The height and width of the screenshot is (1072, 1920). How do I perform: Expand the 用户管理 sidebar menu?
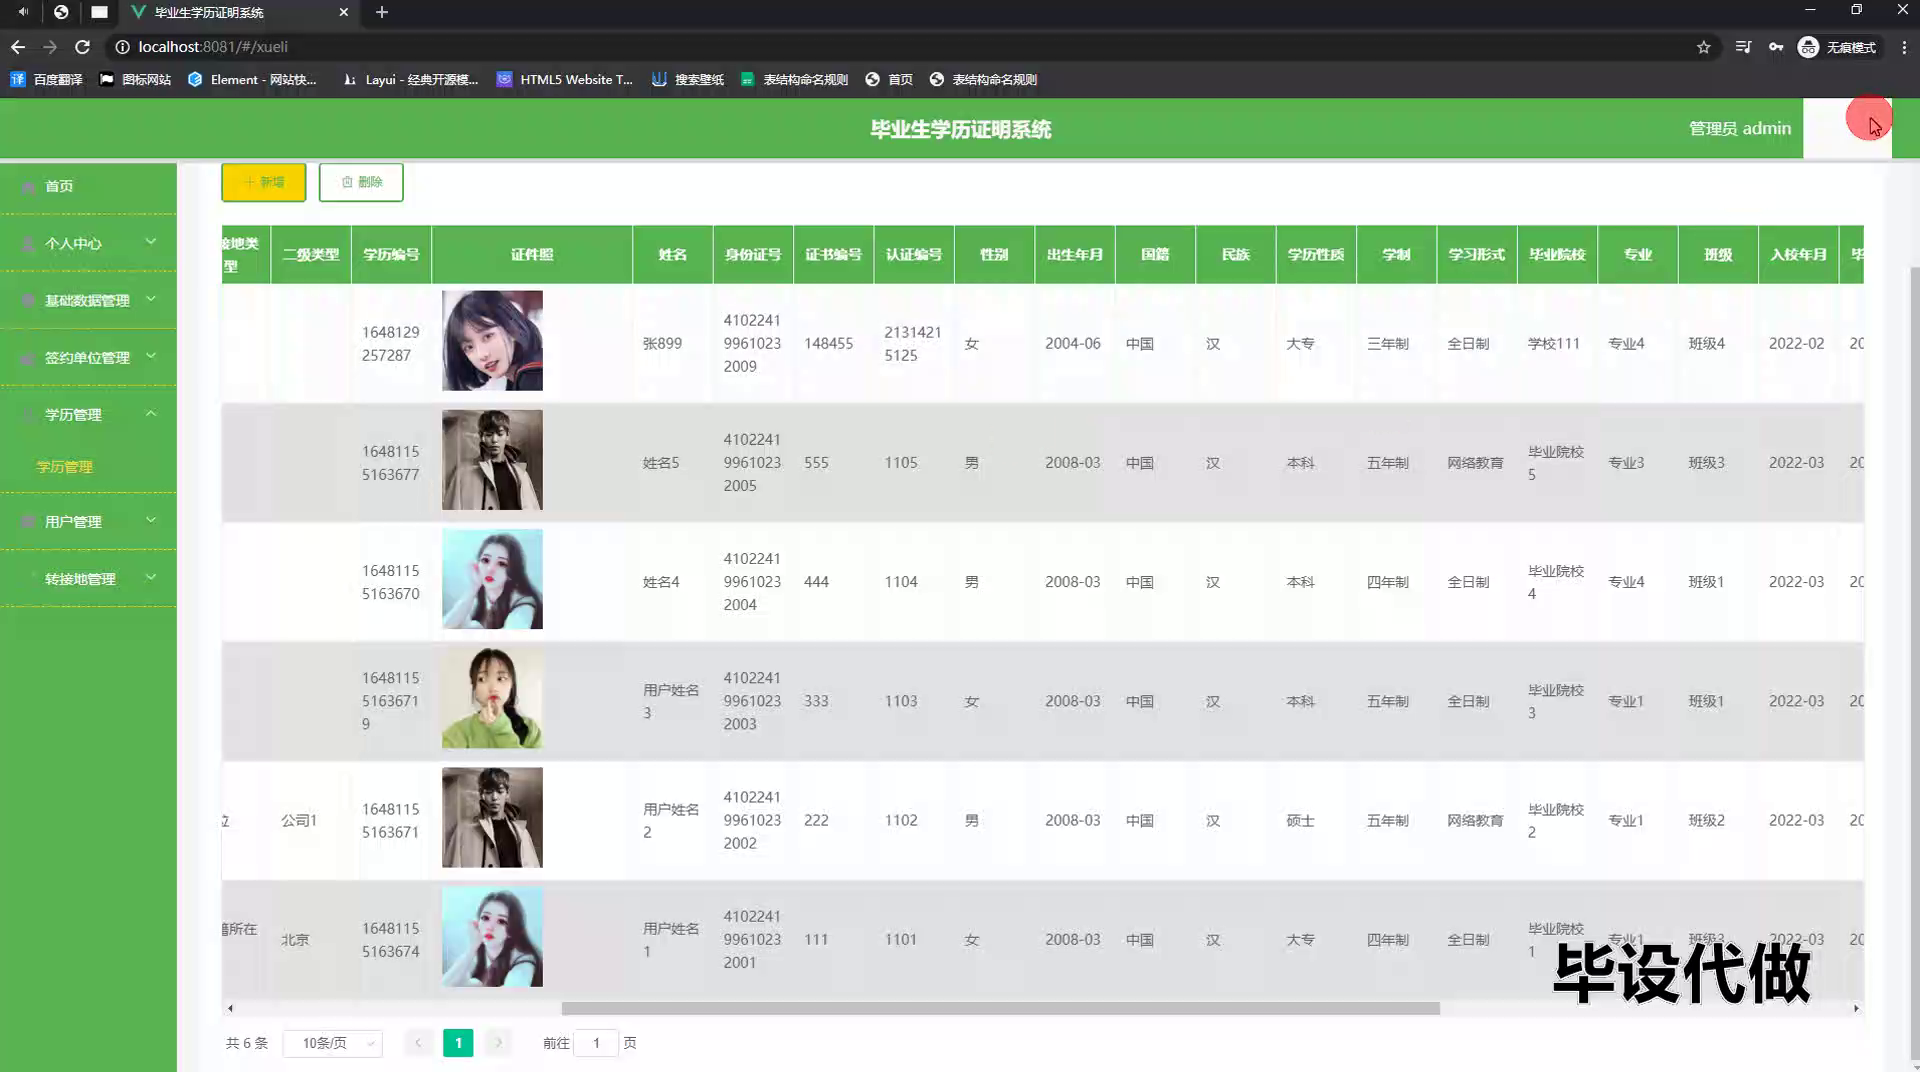88,521
